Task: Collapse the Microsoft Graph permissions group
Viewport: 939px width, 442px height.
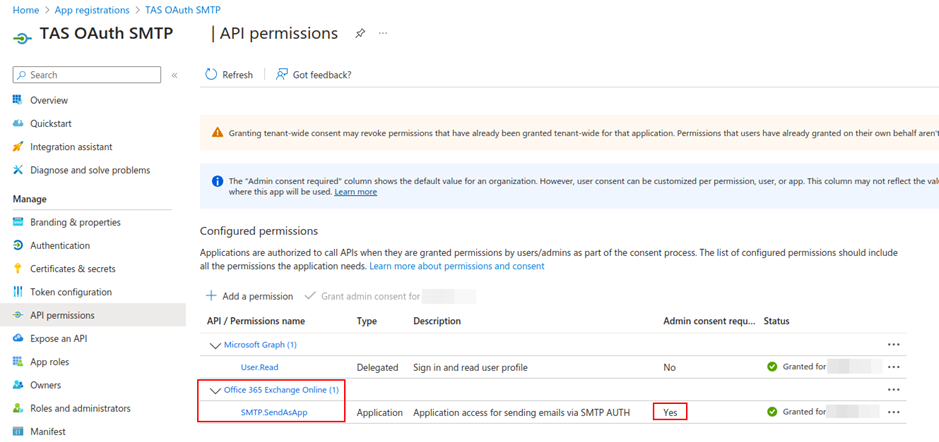Action: coord(214,345)
